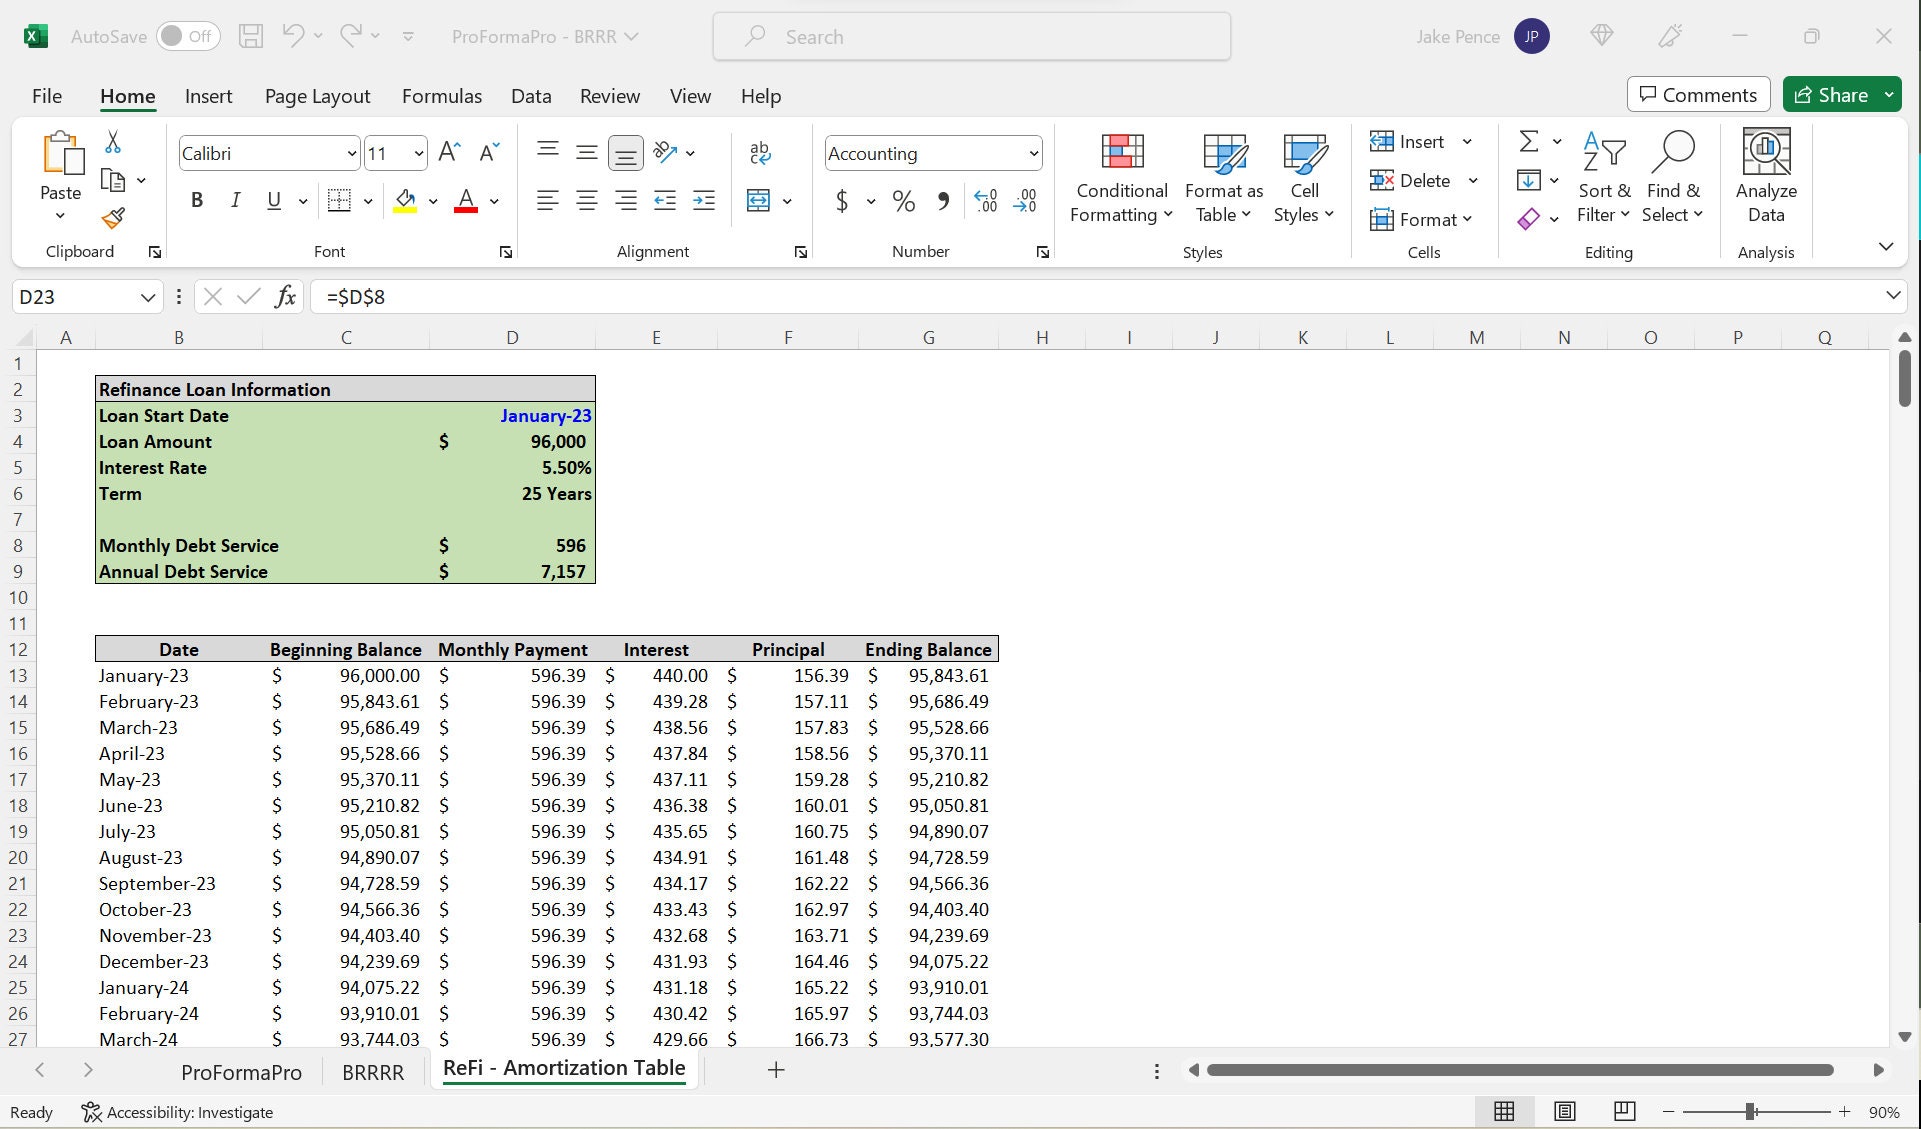Open Conditional Formatting options
Screen dimensions: 1921x1129
(1120, 178)
